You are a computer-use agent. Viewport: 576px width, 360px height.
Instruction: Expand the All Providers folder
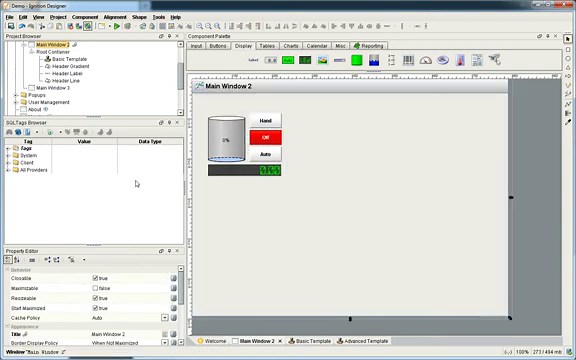tap(8, 170)
